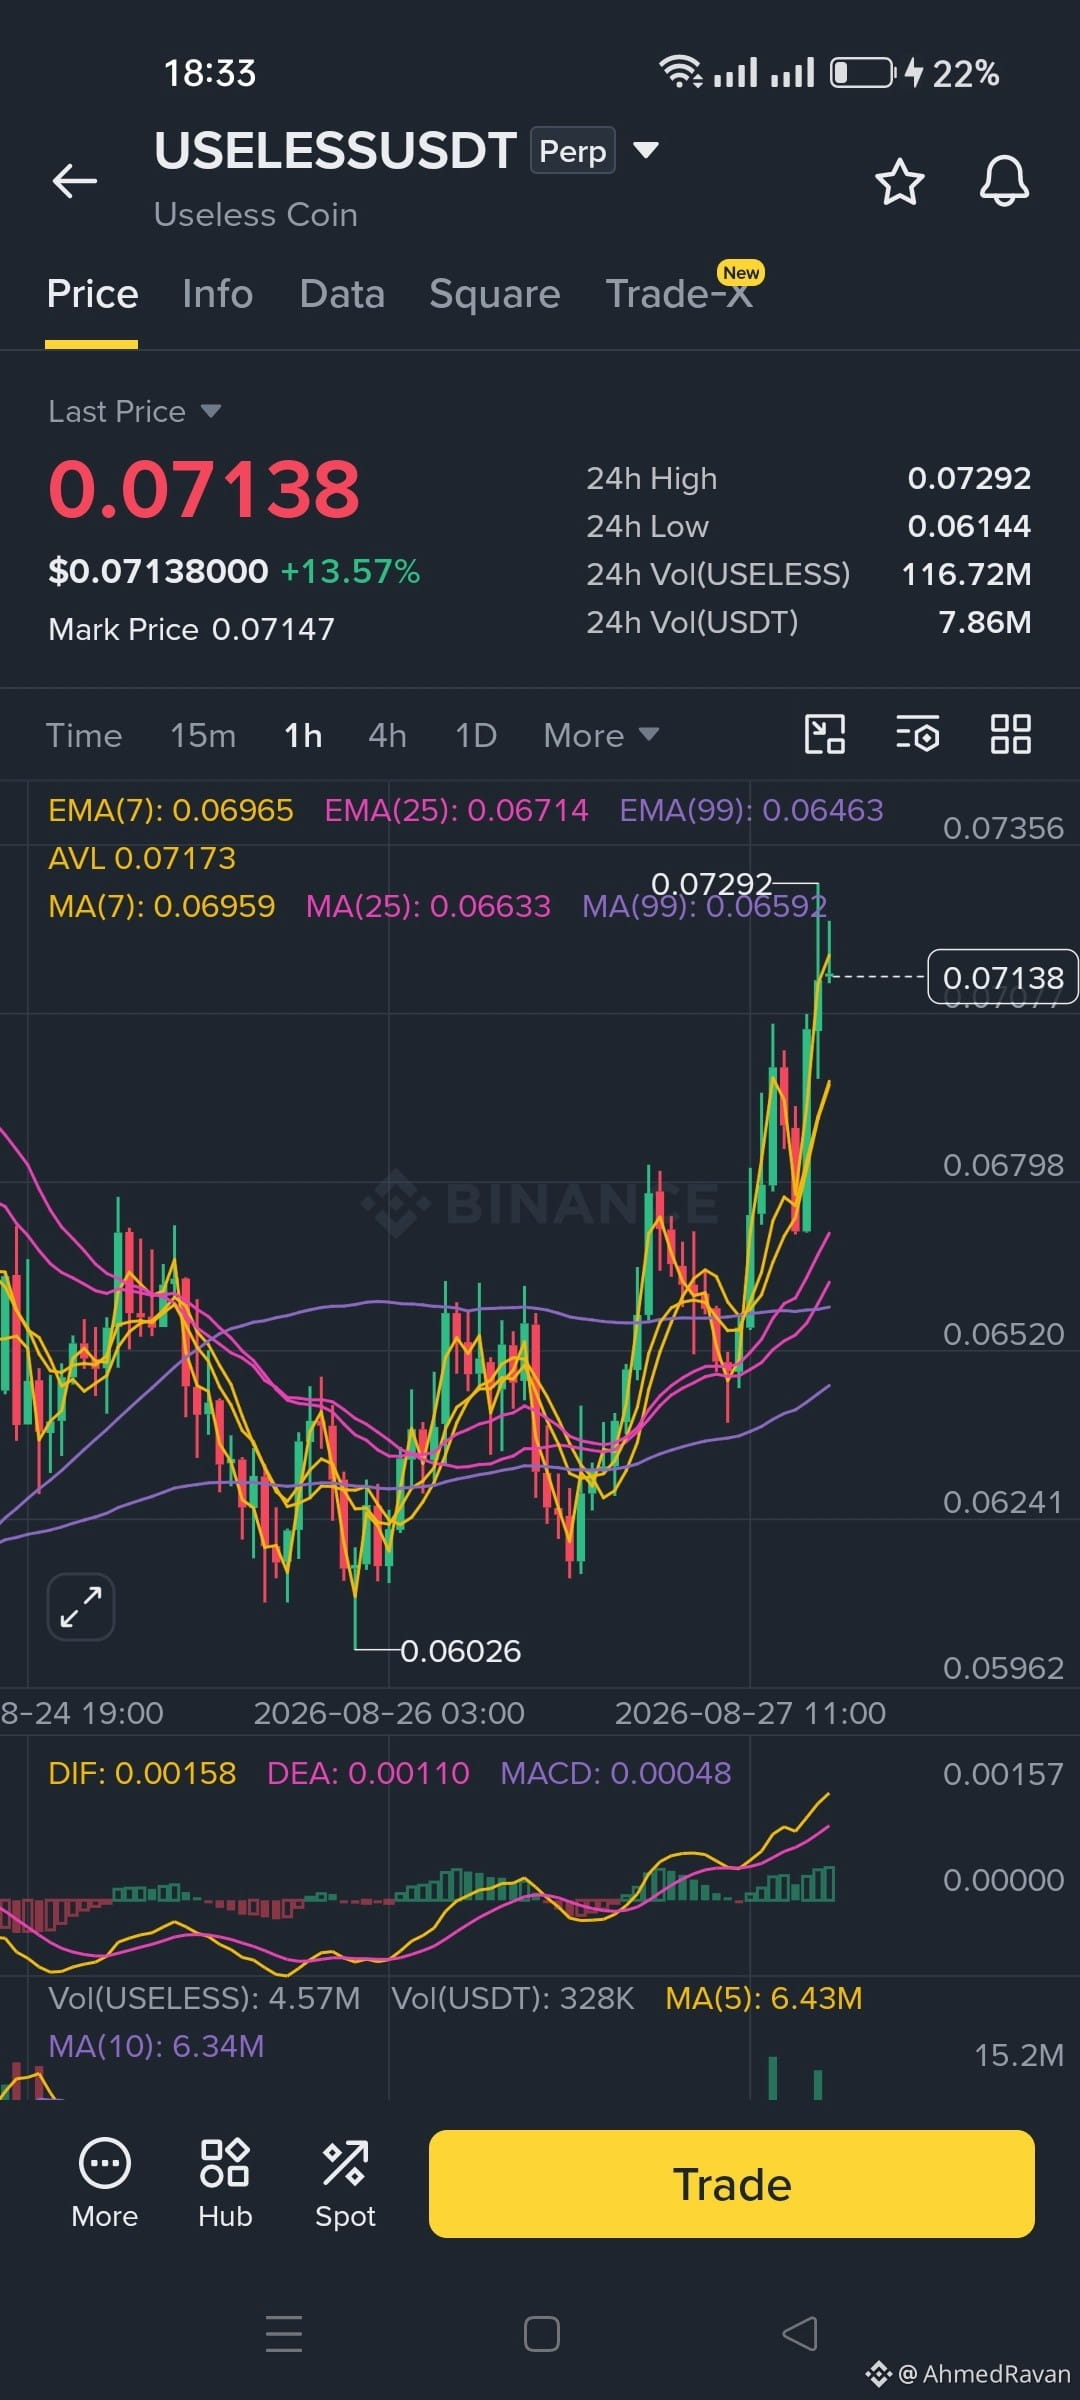The image size is (1080, 2400).
Task: Open the Hub shortcut
Action: point(225,2185)
